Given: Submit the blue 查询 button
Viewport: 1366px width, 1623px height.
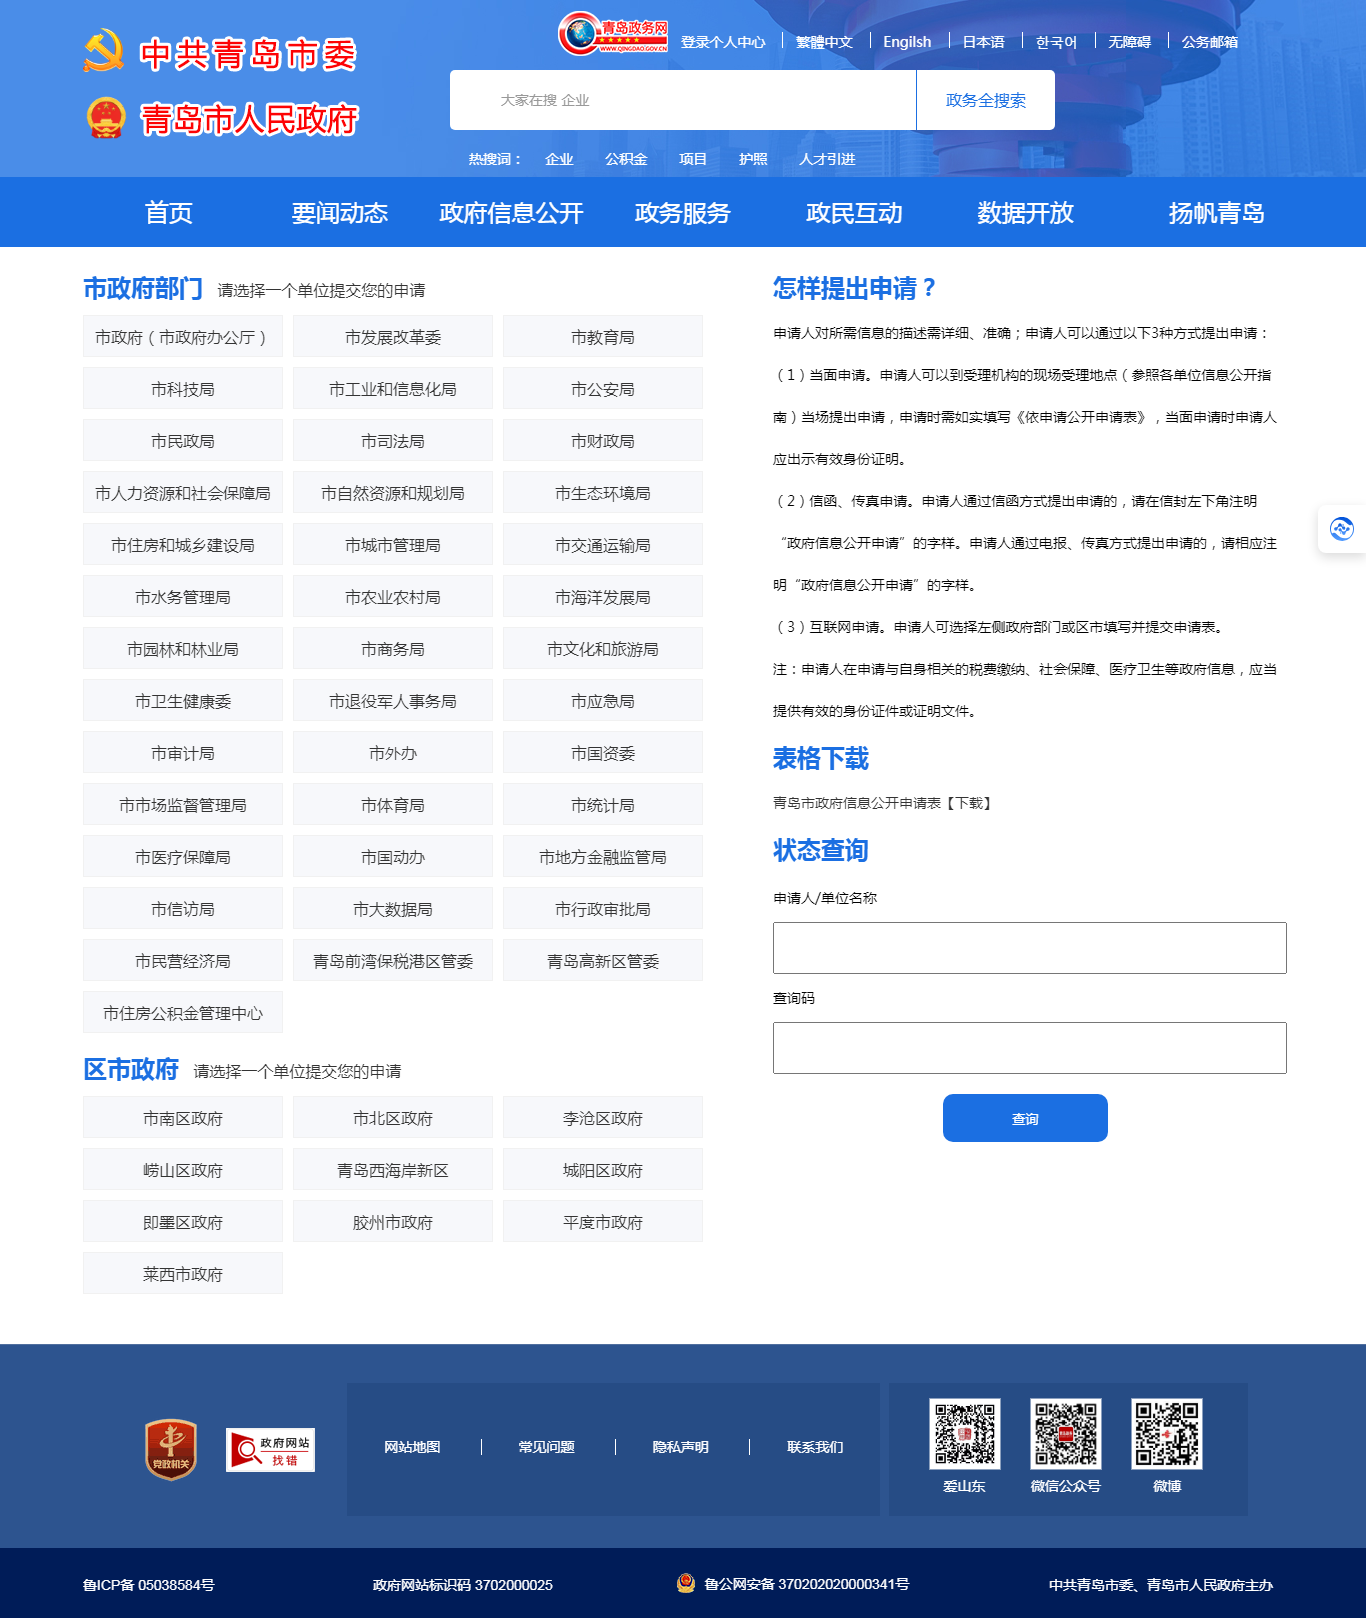Looking at the screenshot, I should click(x=1025, y=1118).
